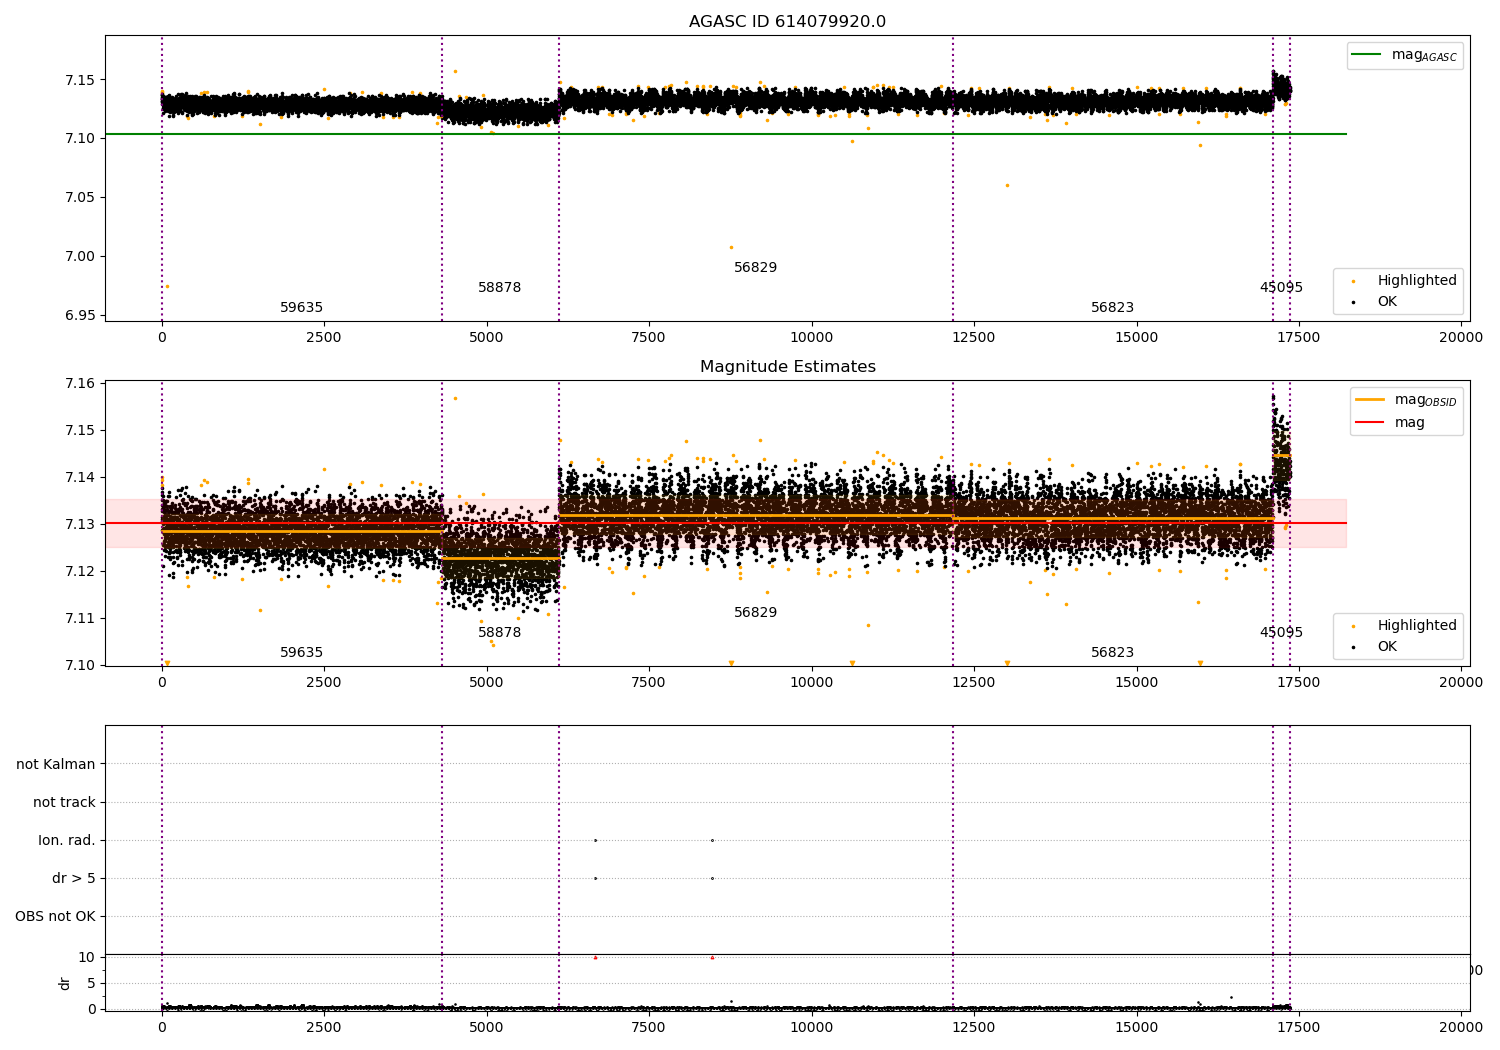Select the mag OBSID orange line legend entry
Viewport: 1500px width, 1050px height.
coord(1406,400)
